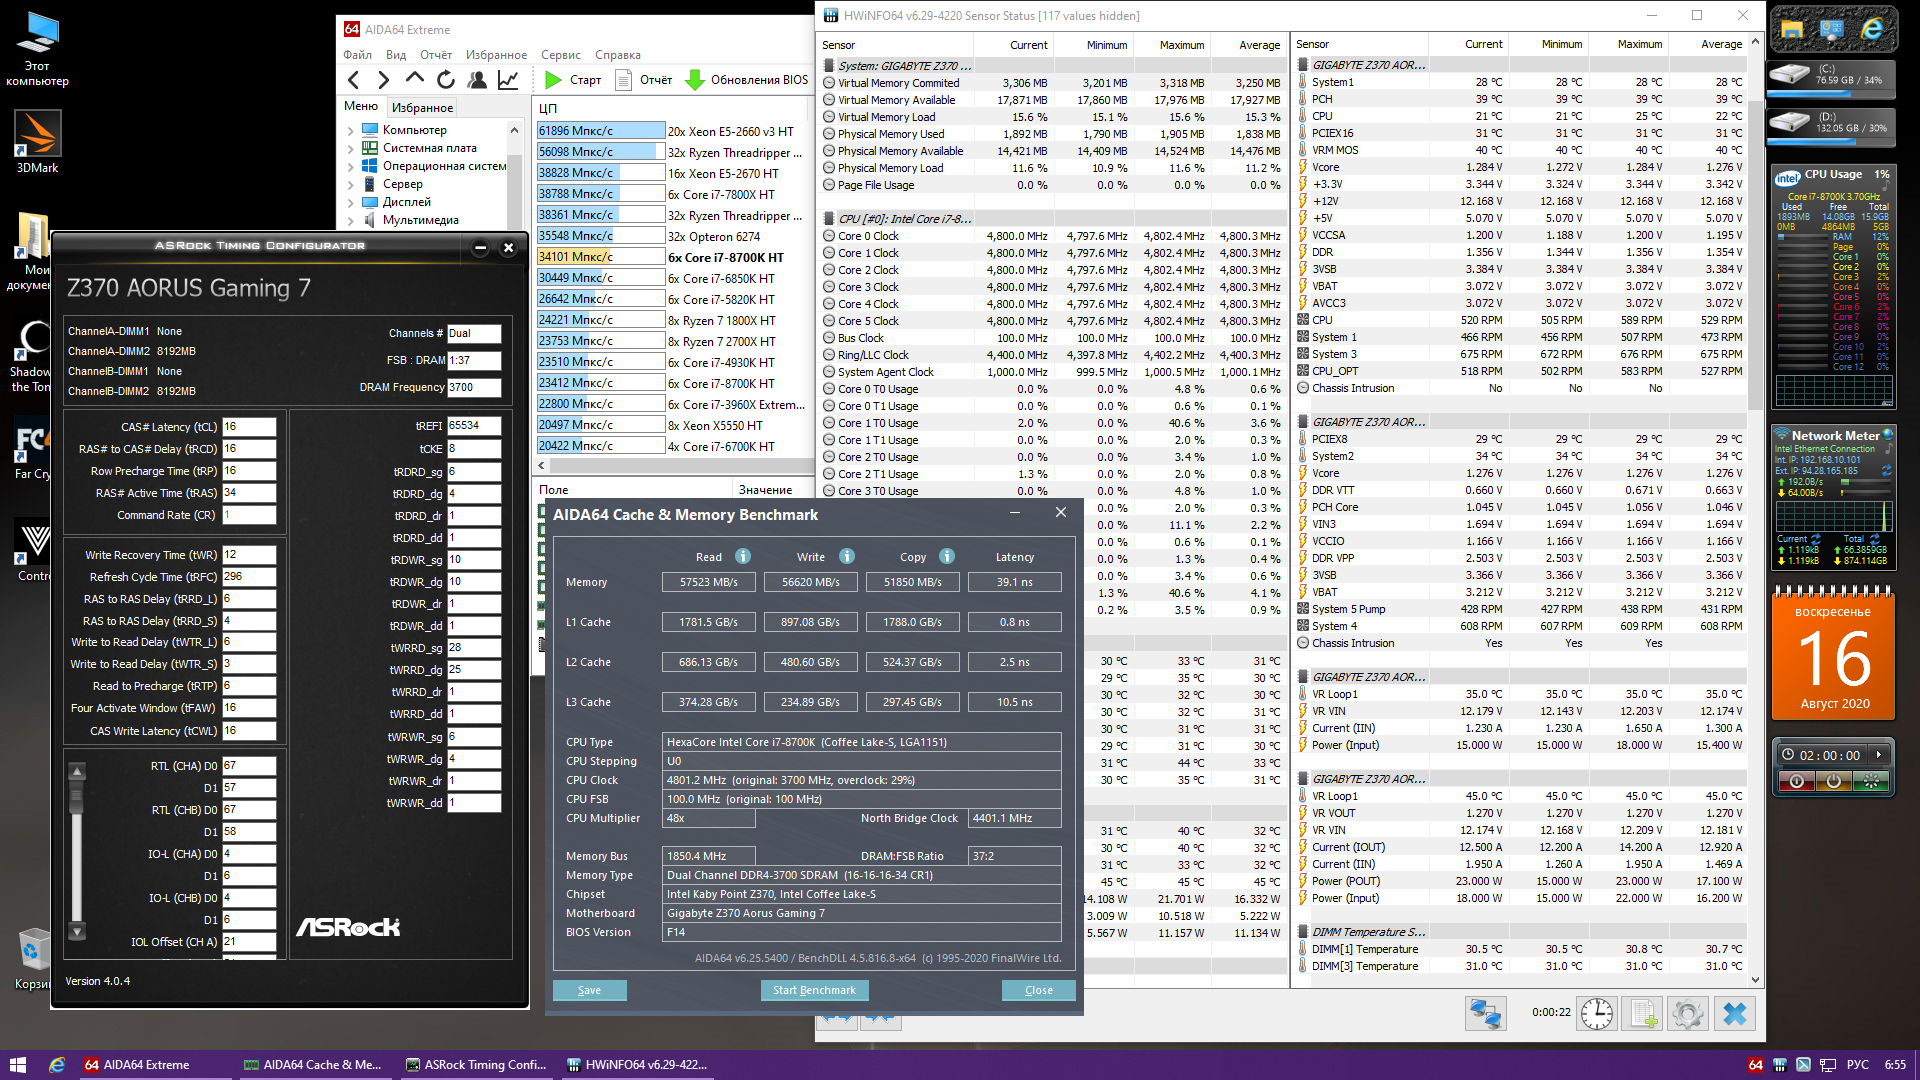The height and width of the screenshot is (1080, 1920).
Task: Open the Сервис menu in AIDA64
Action: click(560, 55)
